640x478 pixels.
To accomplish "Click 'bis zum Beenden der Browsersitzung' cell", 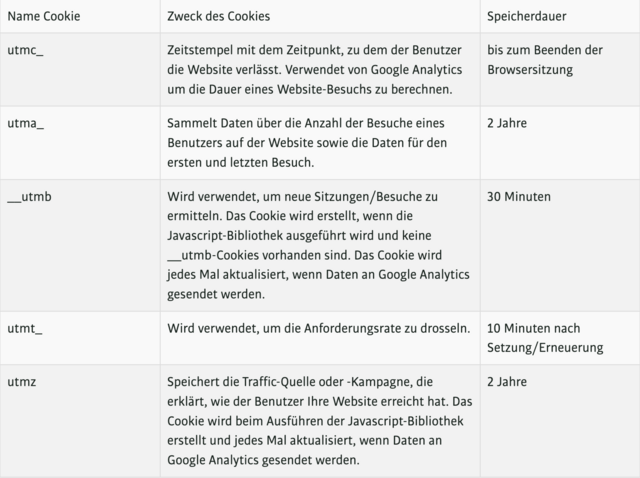I will click(545, 60).
